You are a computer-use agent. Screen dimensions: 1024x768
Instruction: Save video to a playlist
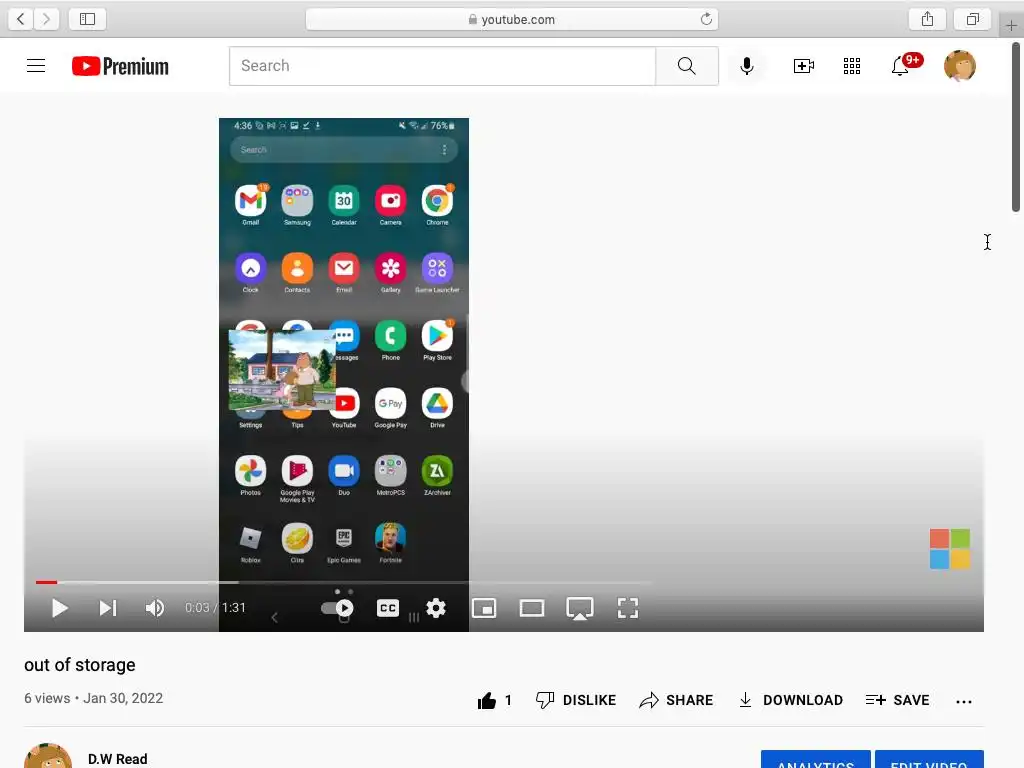[x=897, y=700]
